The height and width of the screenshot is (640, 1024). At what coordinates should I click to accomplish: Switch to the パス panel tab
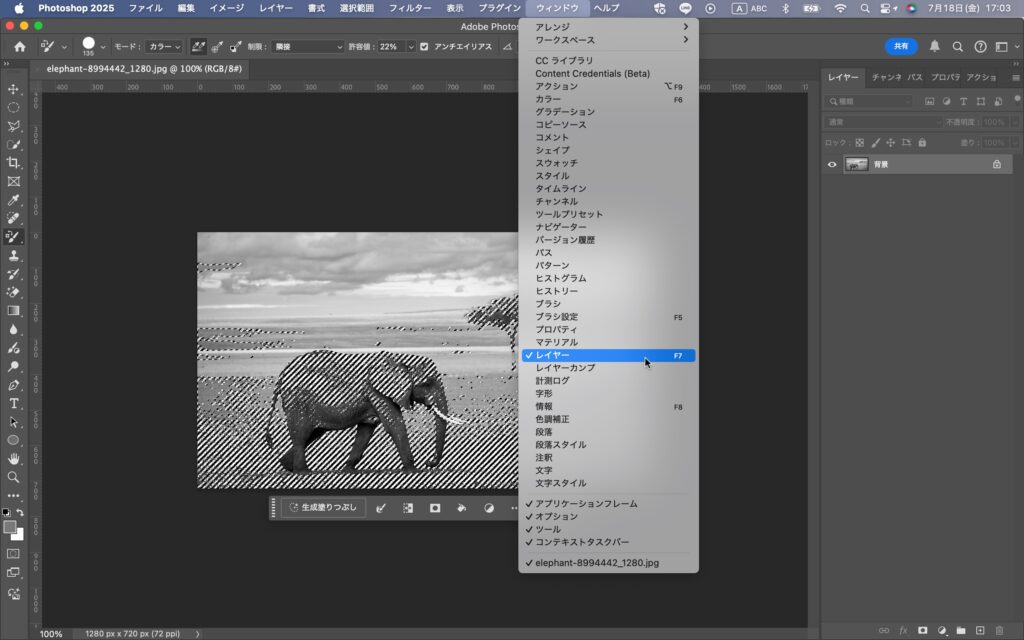click(x=915, y=77)
